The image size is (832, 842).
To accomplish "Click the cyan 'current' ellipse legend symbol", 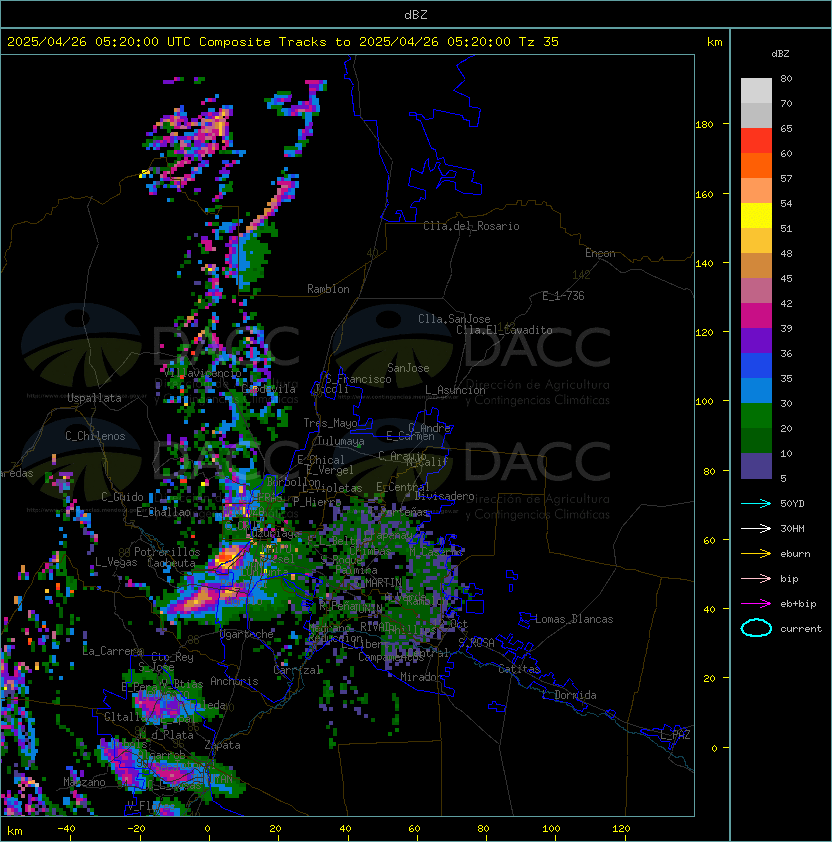I will click(x=756, y=628).
